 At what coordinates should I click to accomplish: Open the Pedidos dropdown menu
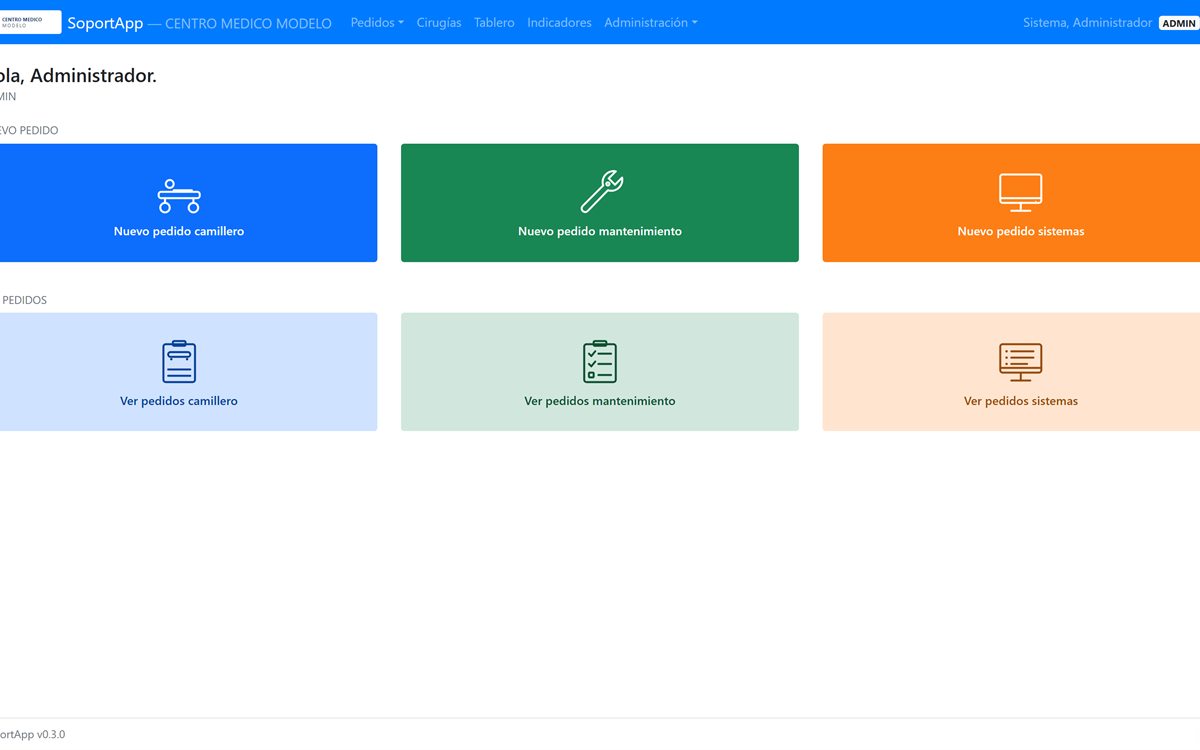[x=377, y=22]
